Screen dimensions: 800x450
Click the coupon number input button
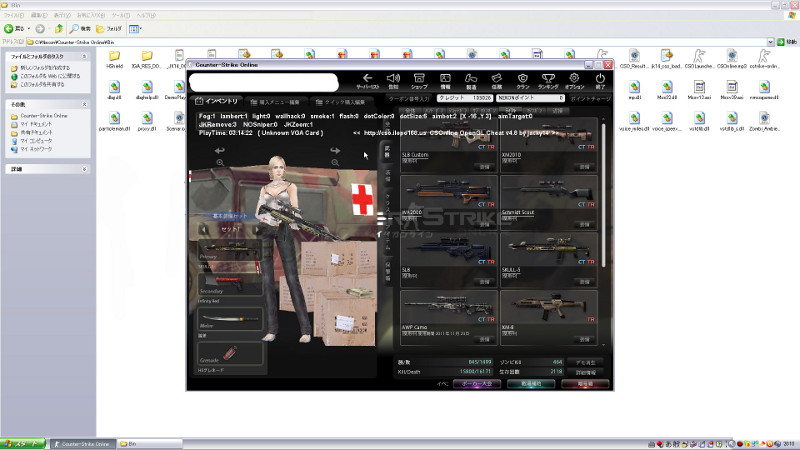pyautogui.click(x=409, y=98)
